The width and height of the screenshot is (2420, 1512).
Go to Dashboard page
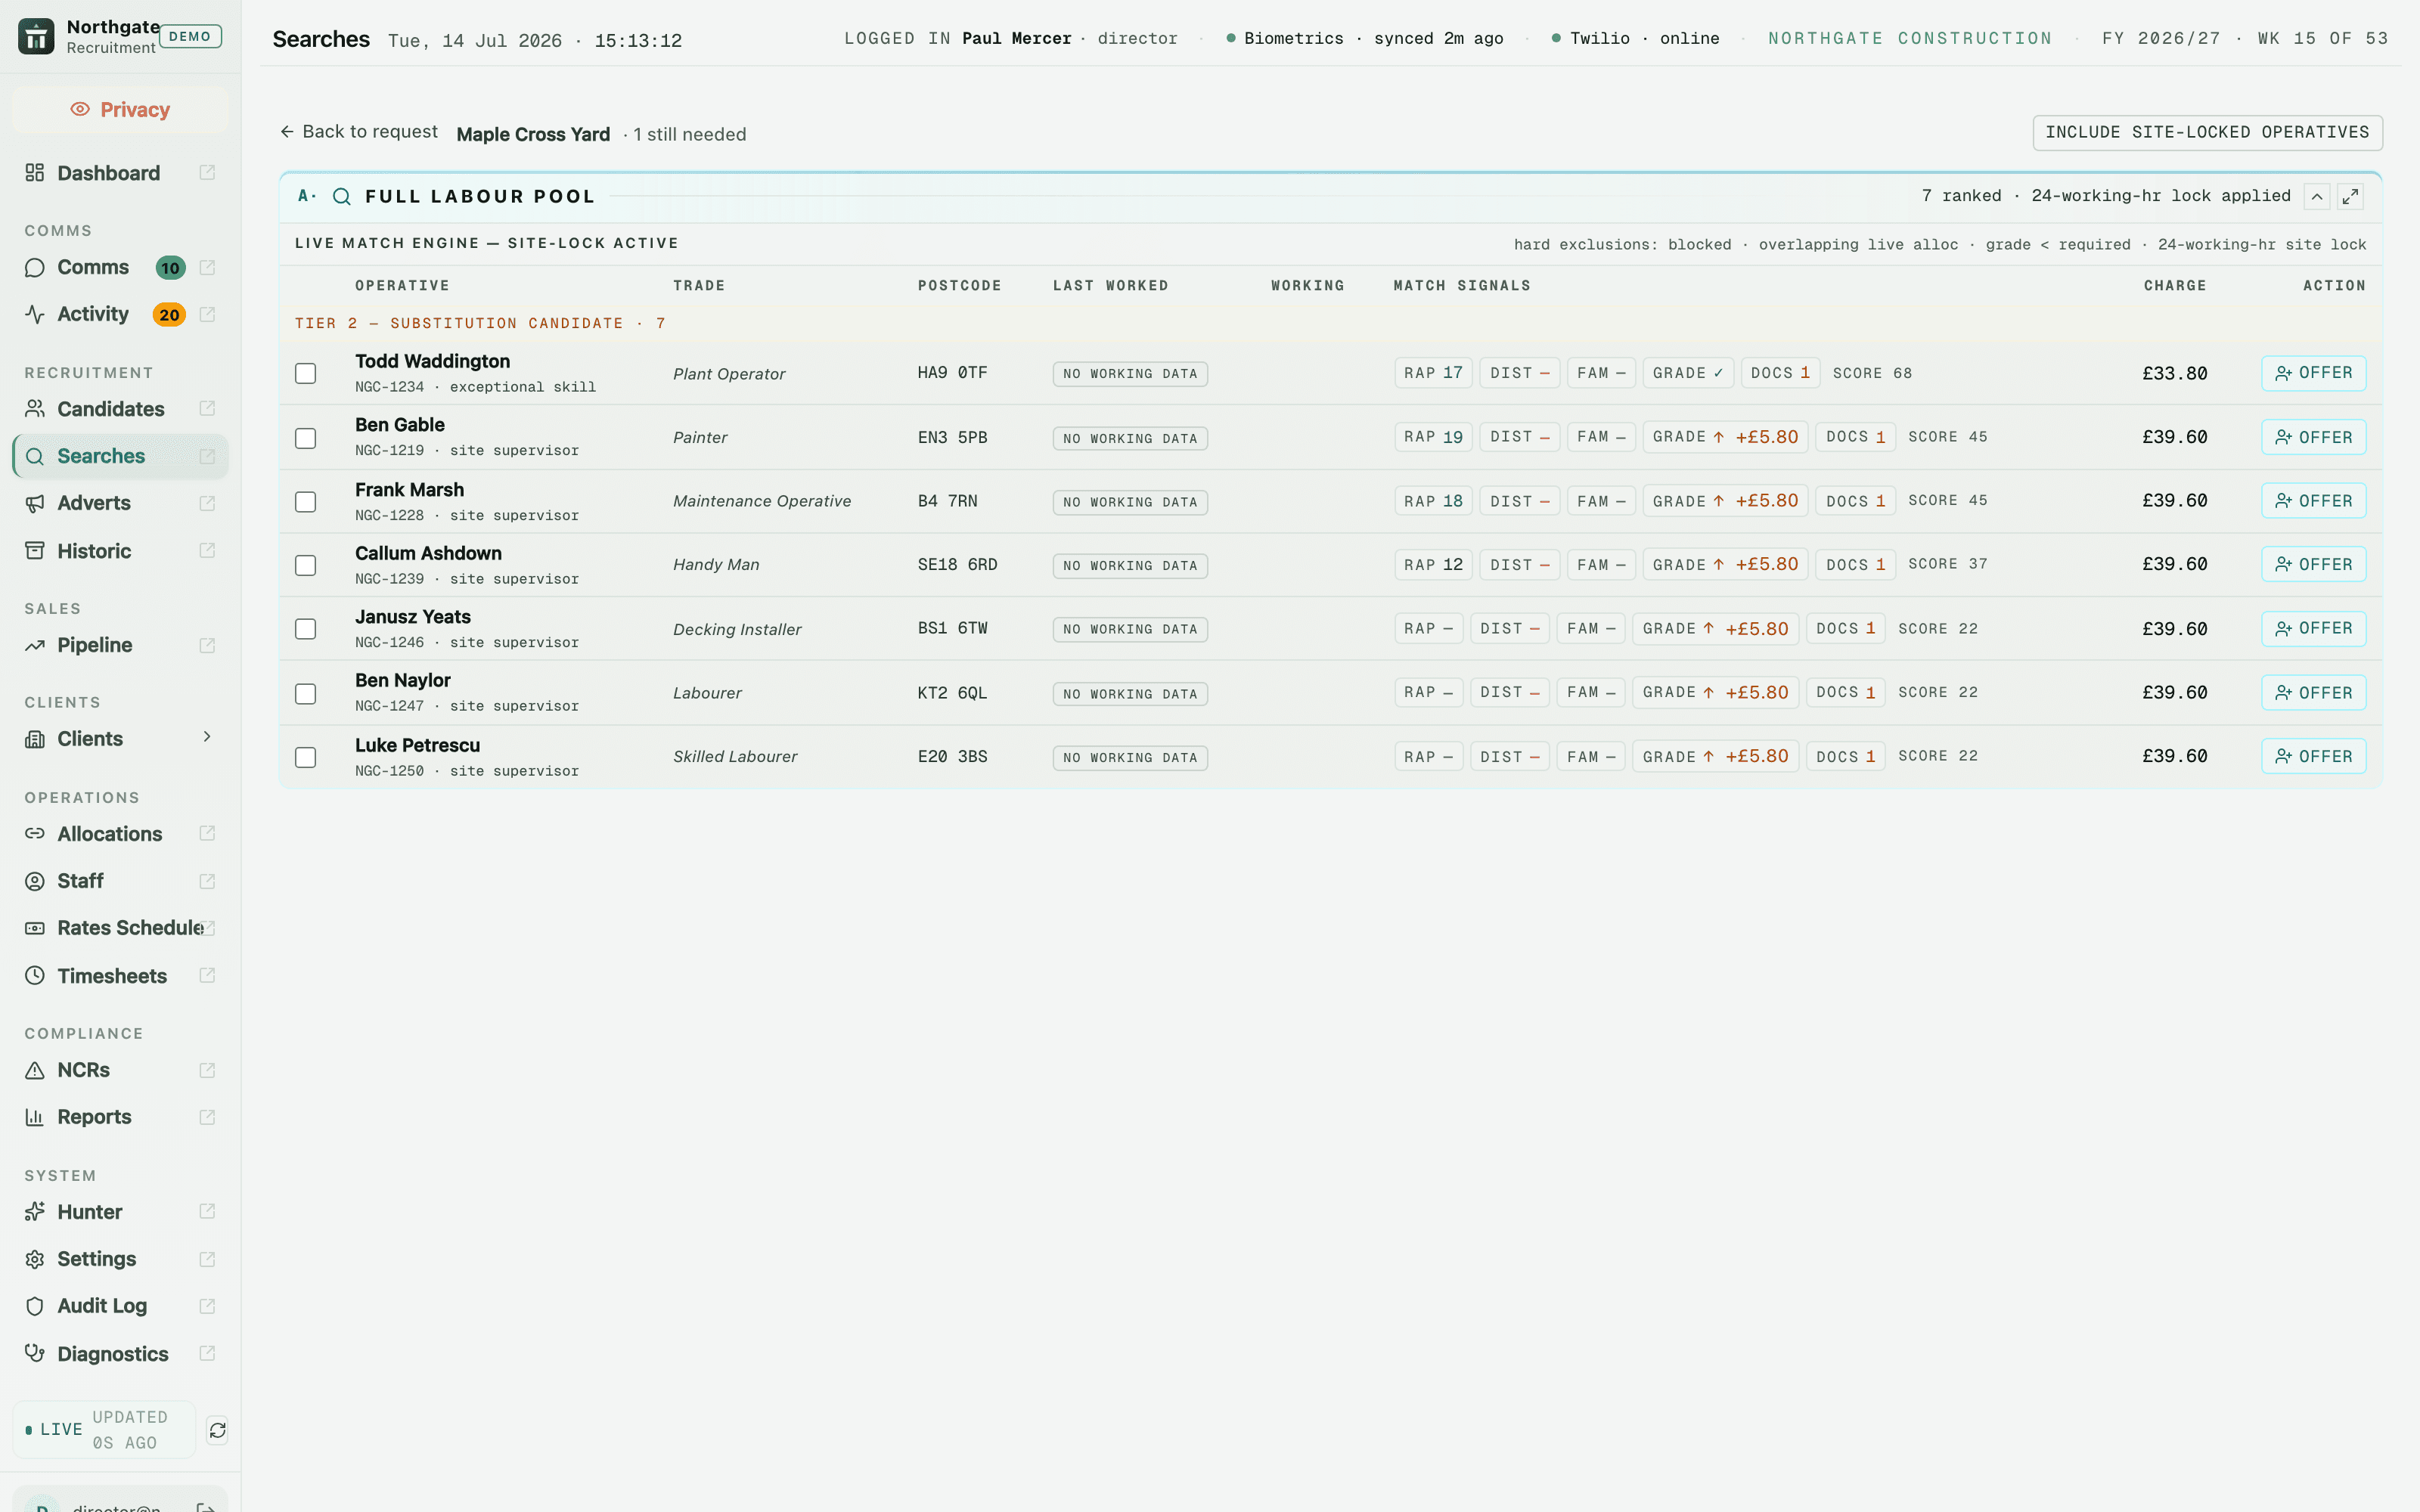[108, 173]
